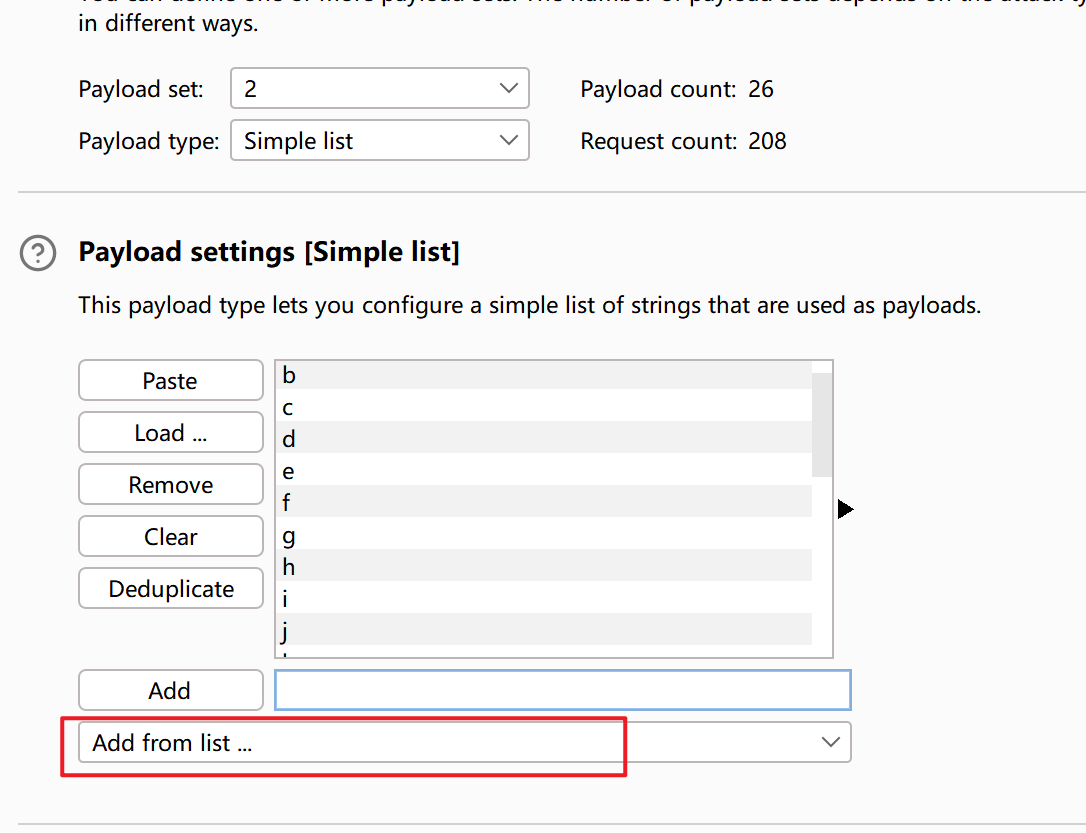Click the black arrow beside the payload list
The width and height of the screenshot is (1086, 833).
click(845, 510)
